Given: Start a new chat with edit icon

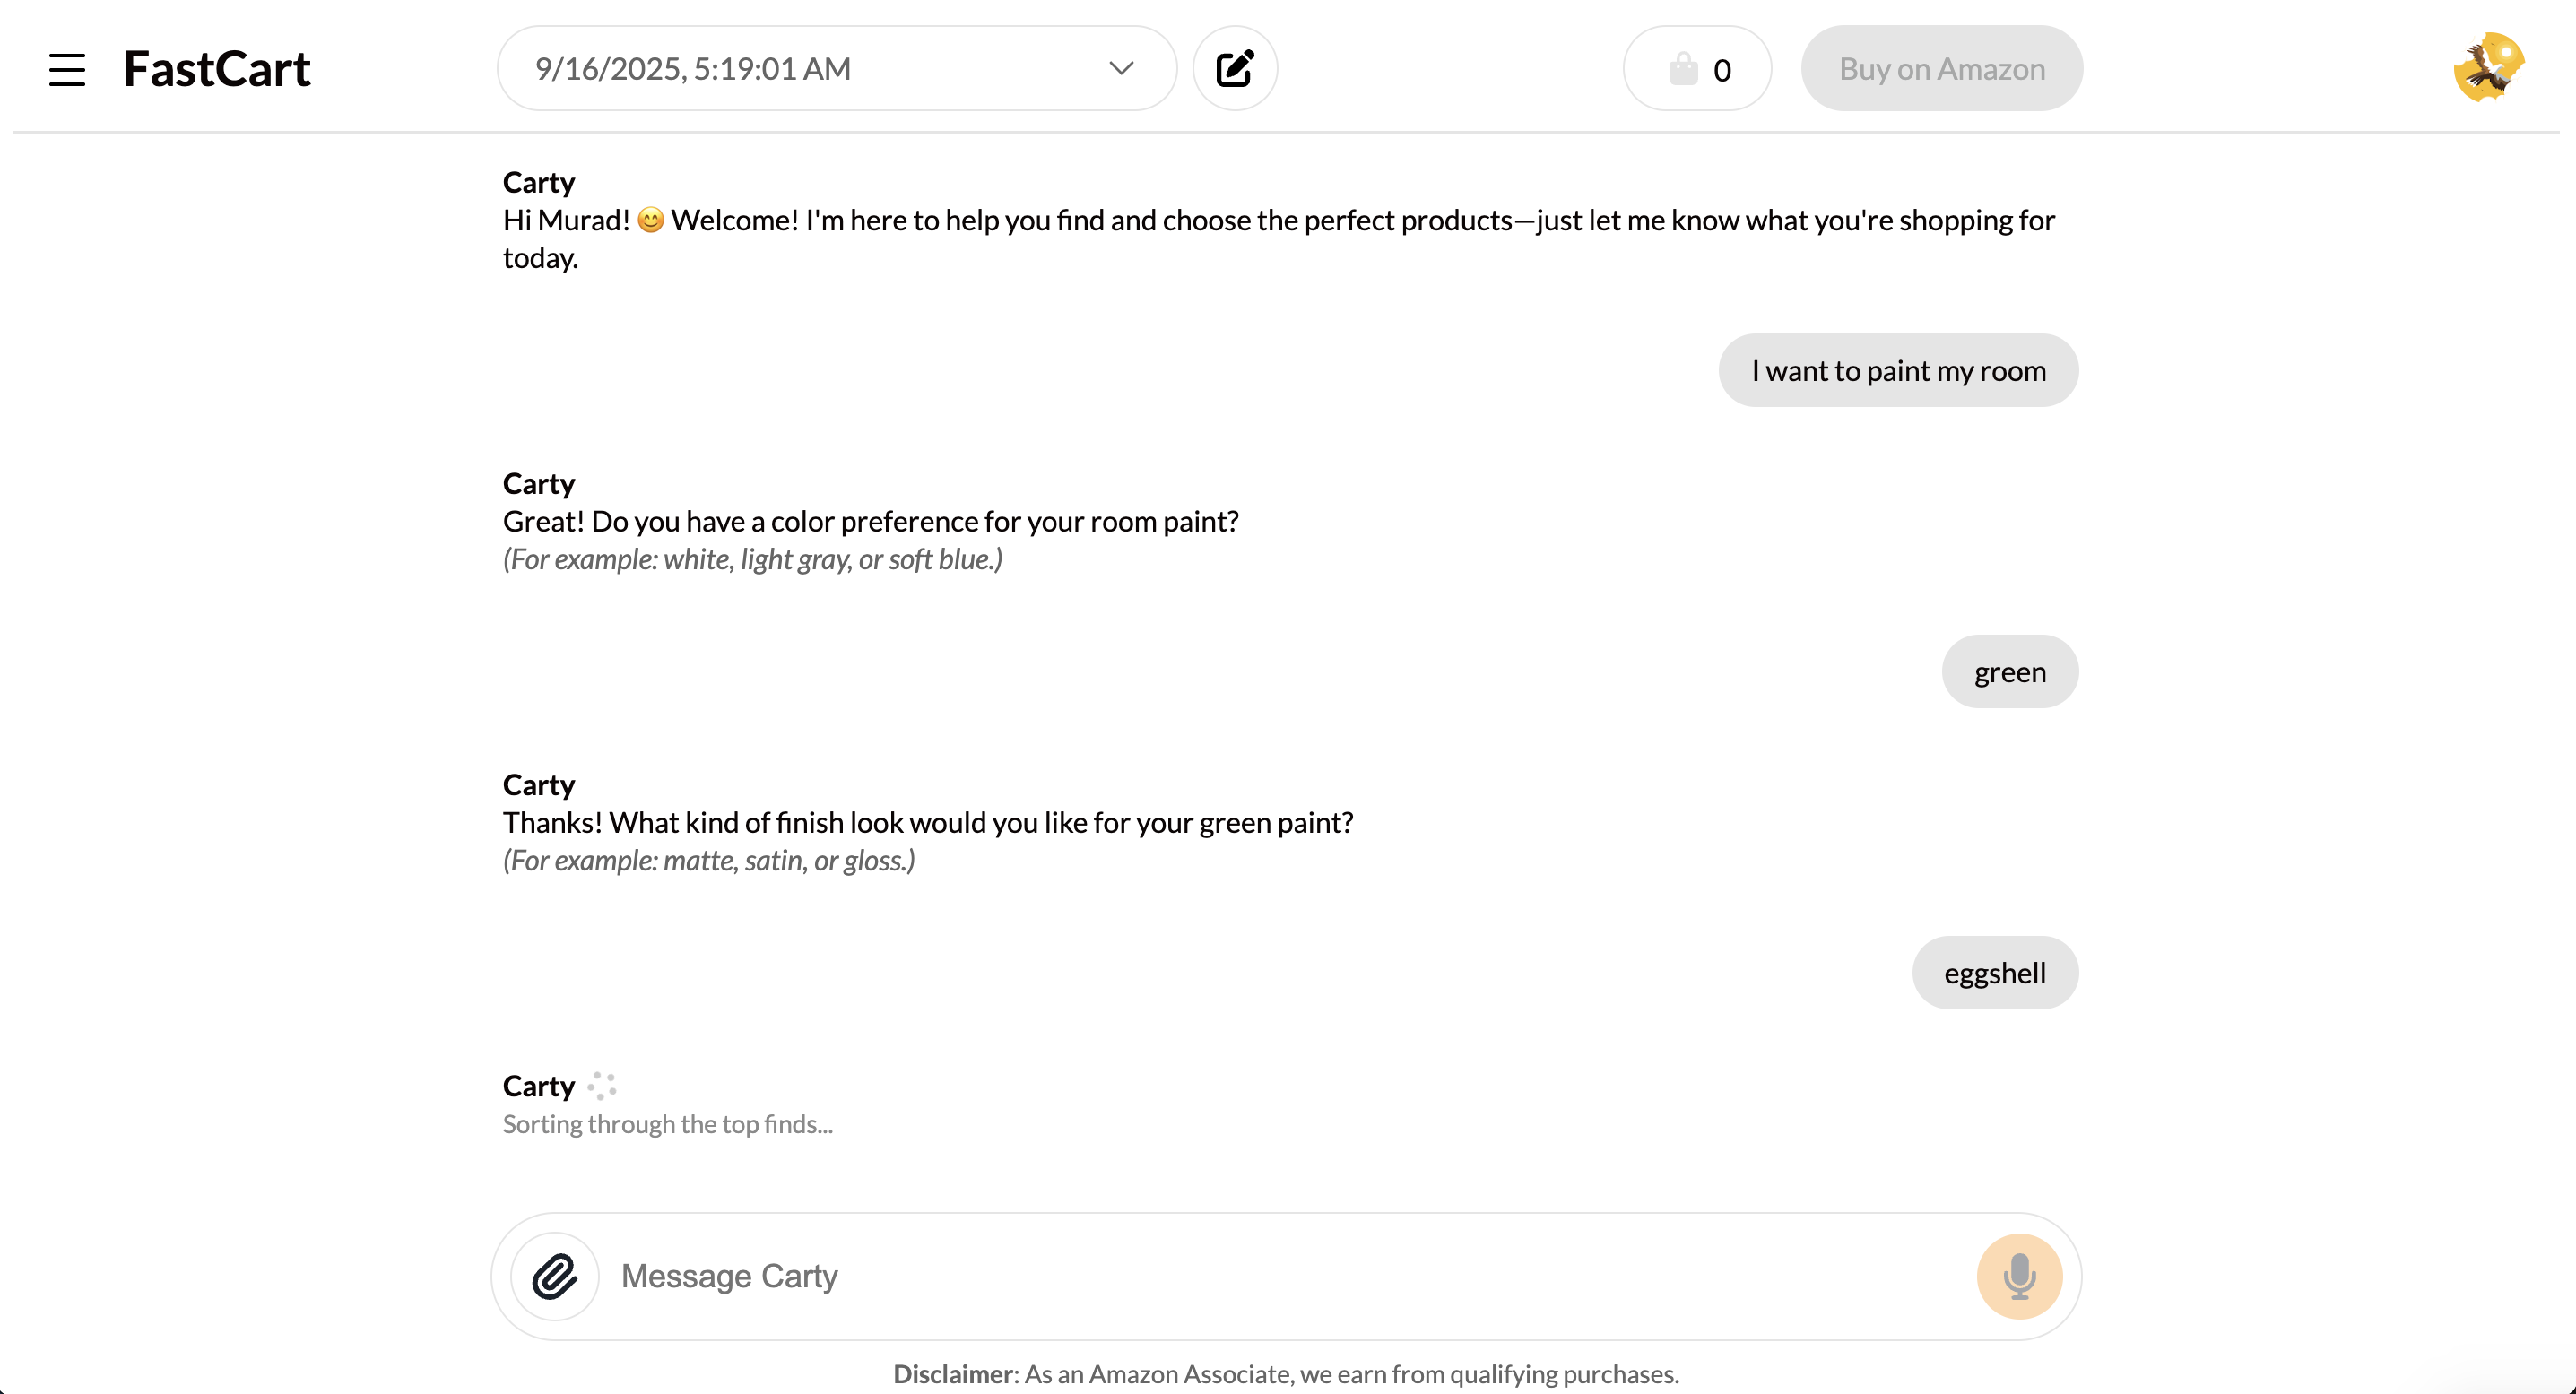Looking at the screenshot, I should point(1235,68).
